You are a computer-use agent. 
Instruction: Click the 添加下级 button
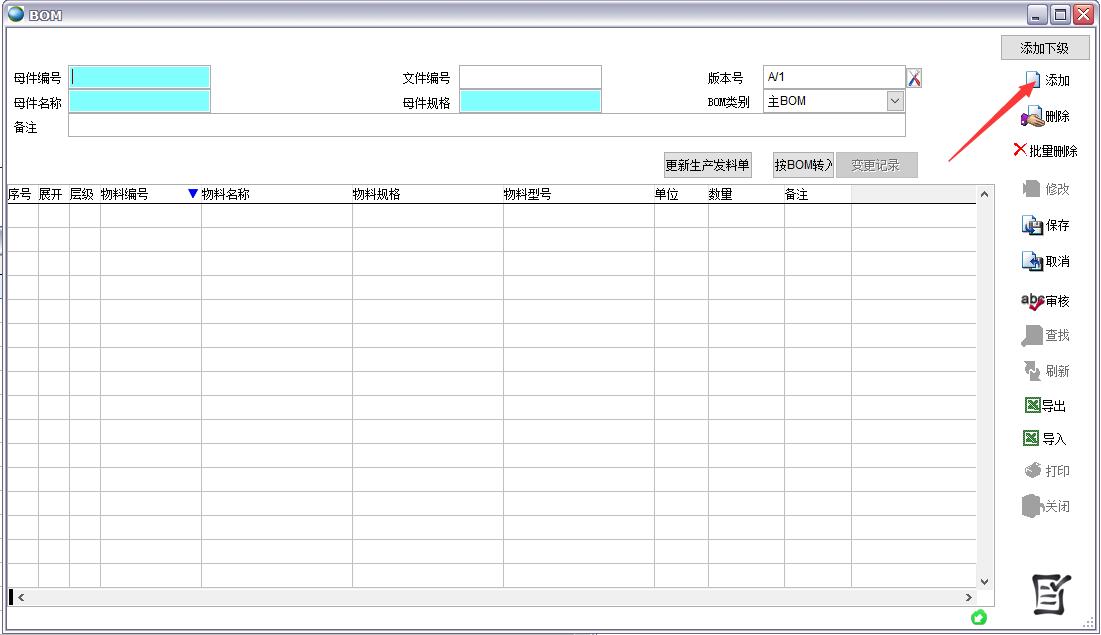(1044, 48)
